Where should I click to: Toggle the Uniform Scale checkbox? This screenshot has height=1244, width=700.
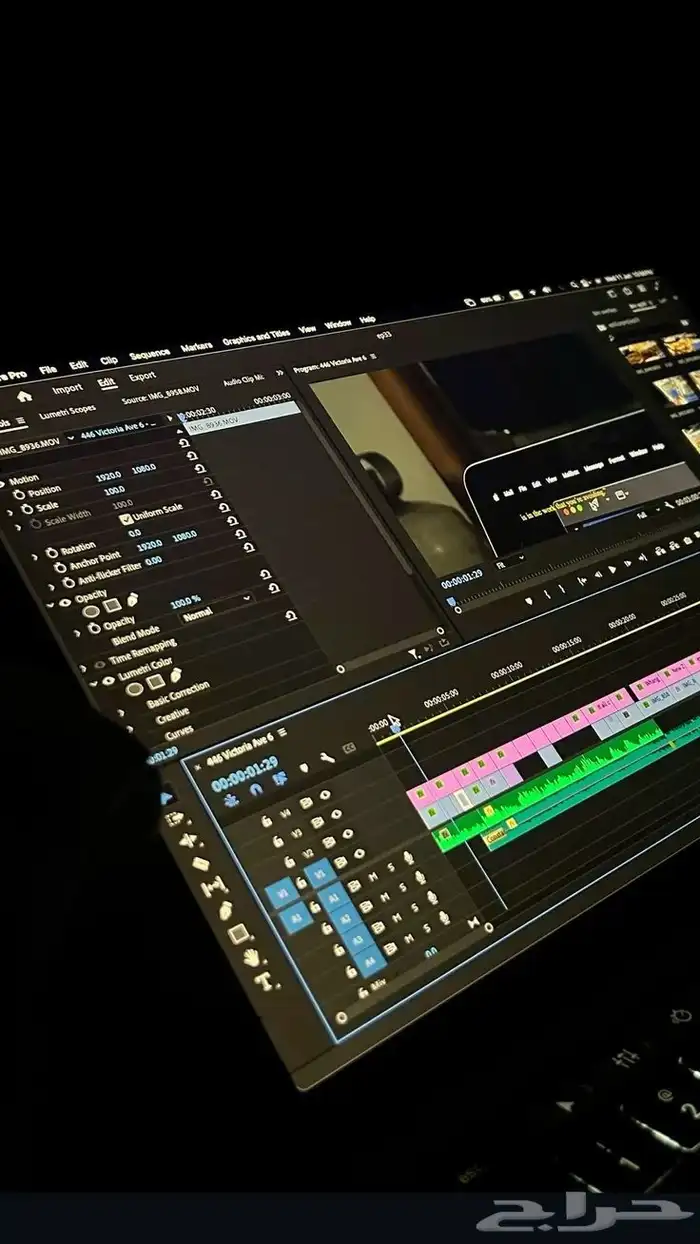point(126,518)
